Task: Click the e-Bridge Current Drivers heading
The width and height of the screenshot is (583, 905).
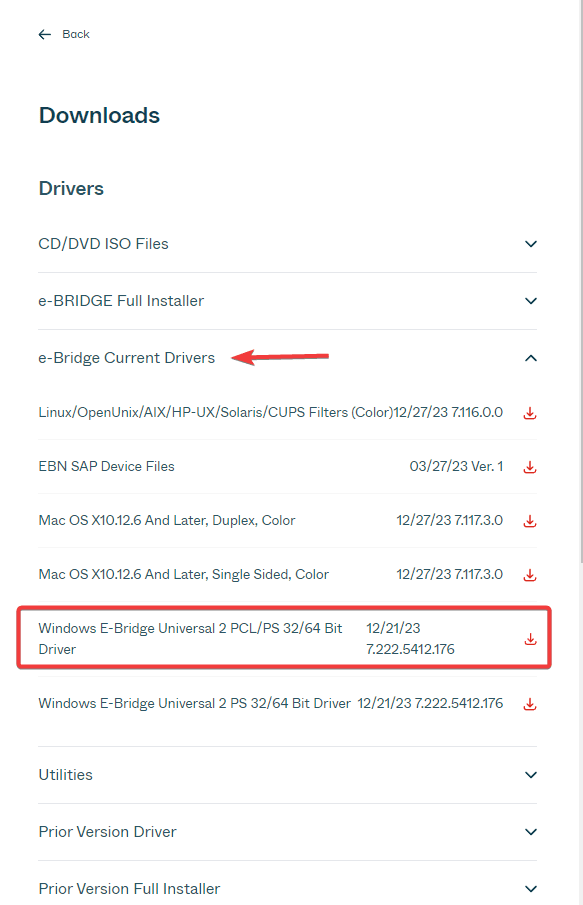Action: pyautogui.click(x=126, y=358)
